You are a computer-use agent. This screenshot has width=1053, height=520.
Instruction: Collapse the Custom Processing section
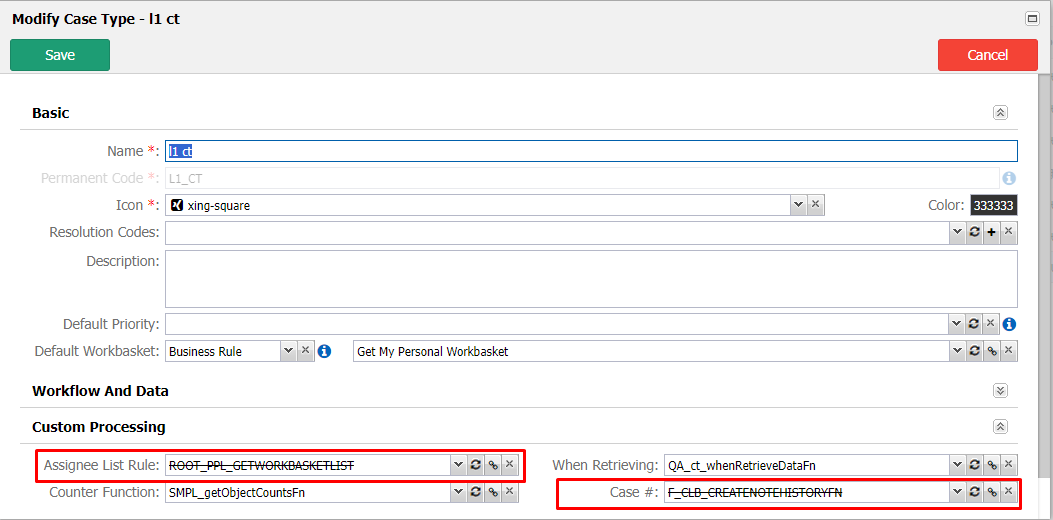click(1001, 427)
